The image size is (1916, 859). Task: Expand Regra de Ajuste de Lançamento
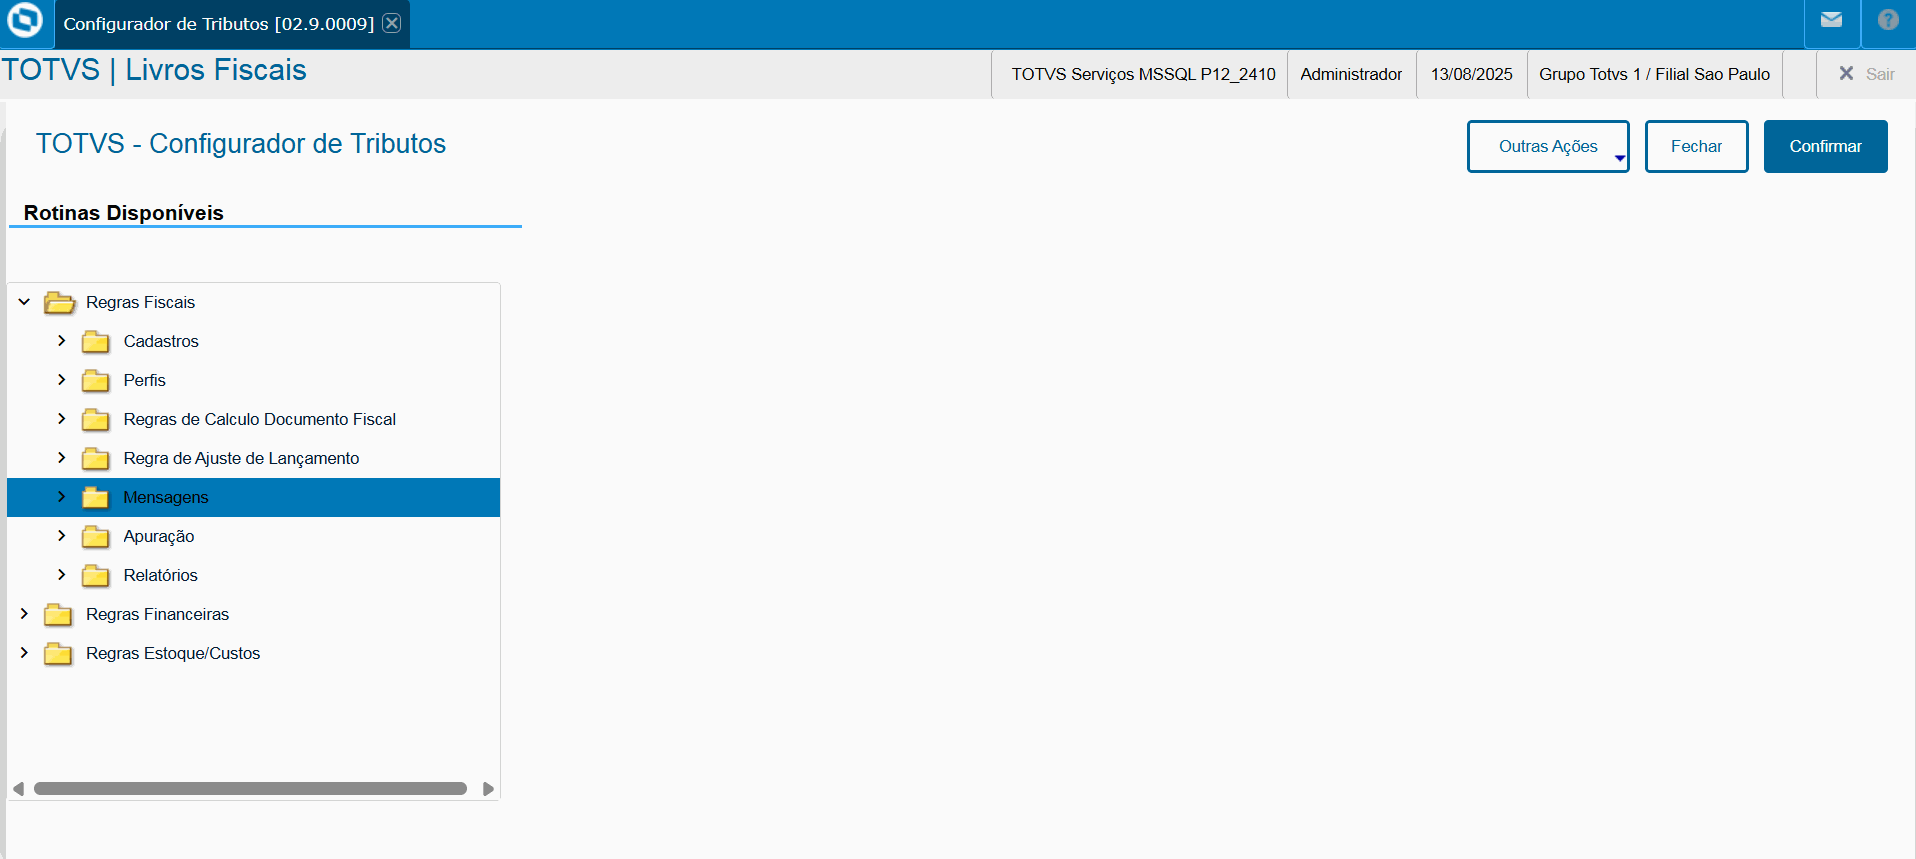62,458
